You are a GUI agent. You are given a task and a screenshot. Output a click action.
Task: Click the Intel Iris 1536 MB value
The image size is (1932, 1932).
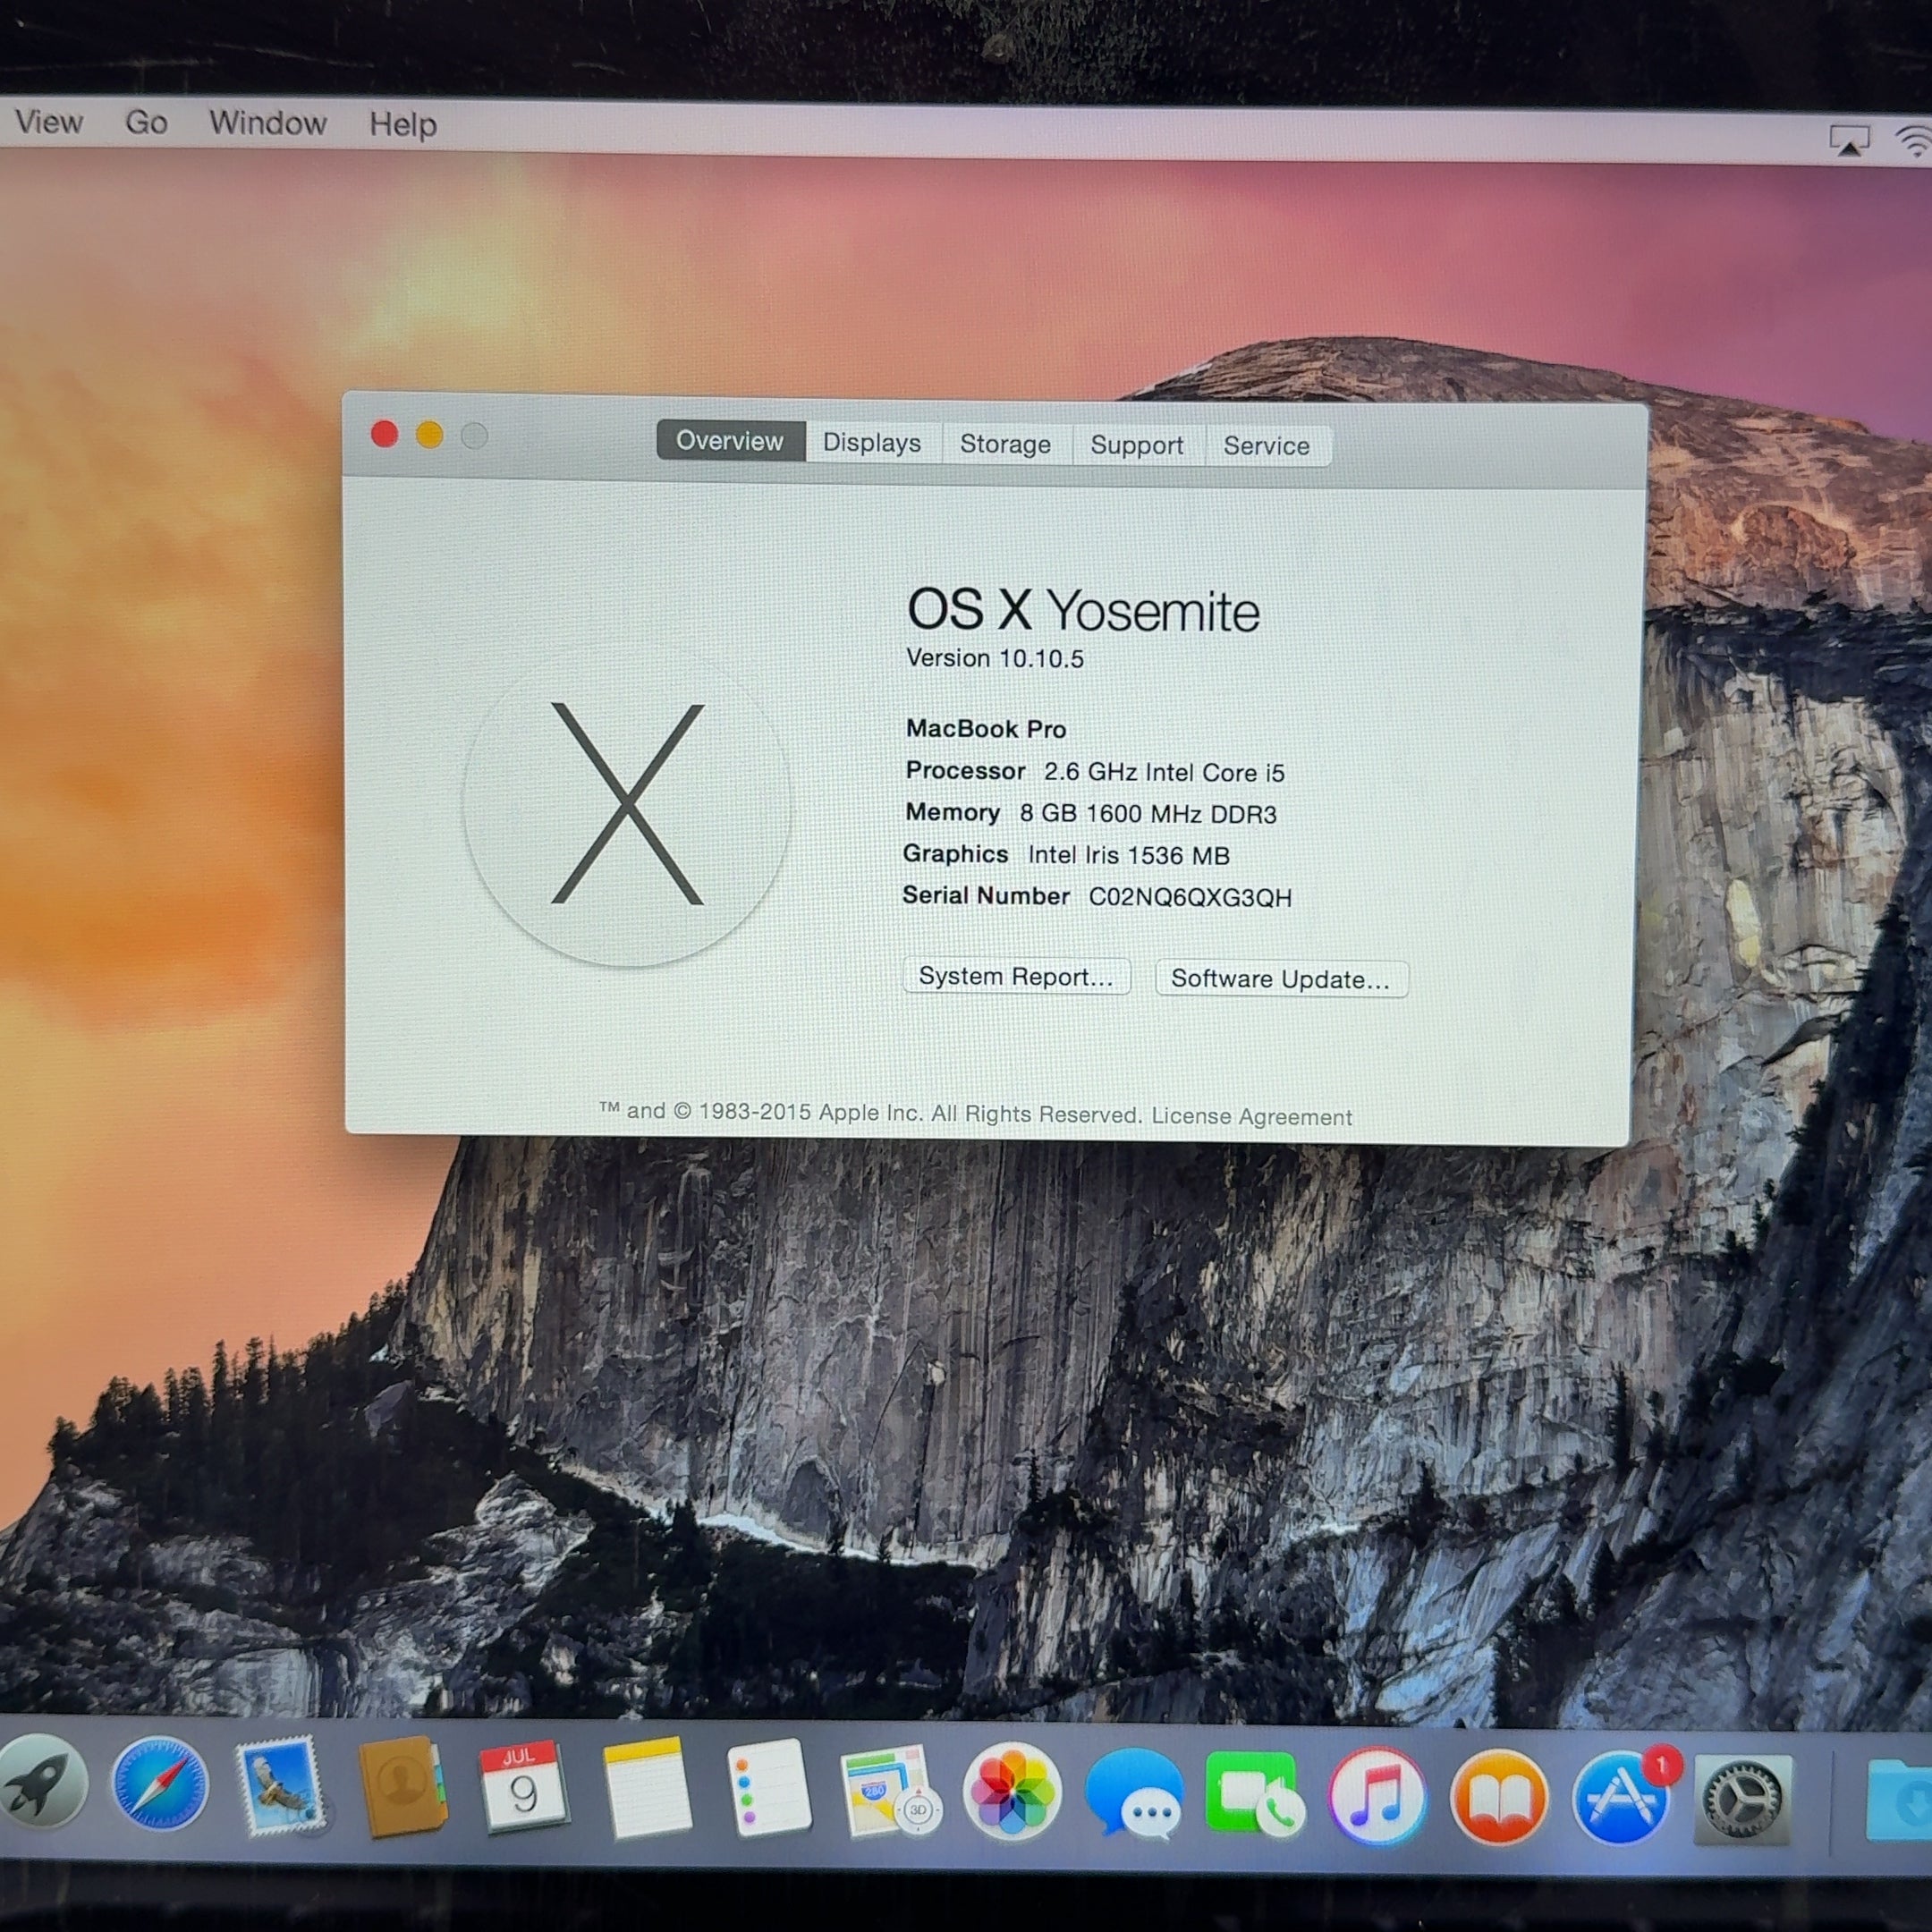[x=1129, y=855]
